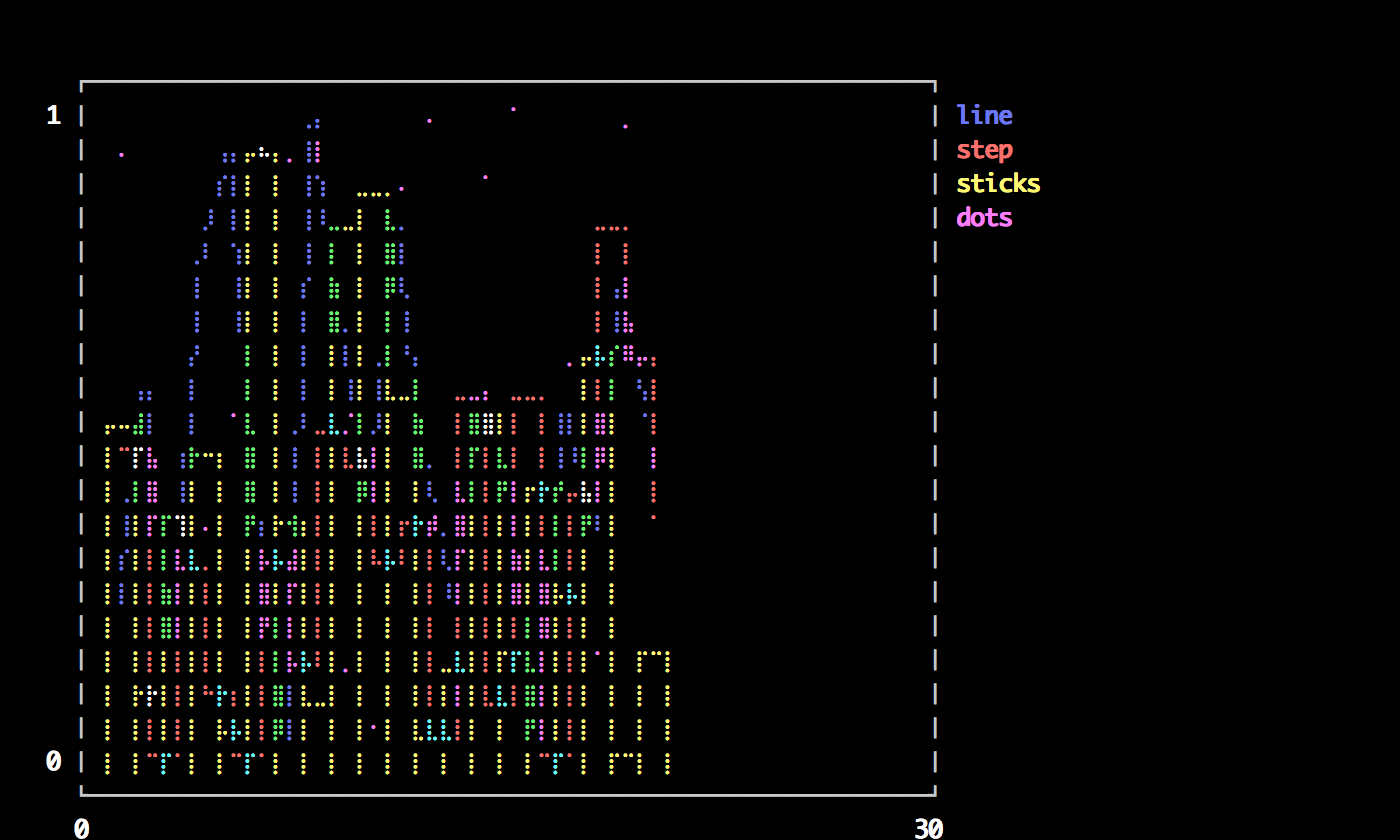This screenshot has height=840, width=1400.
Task: Click the y-axis label '1'
Action: 53,116
